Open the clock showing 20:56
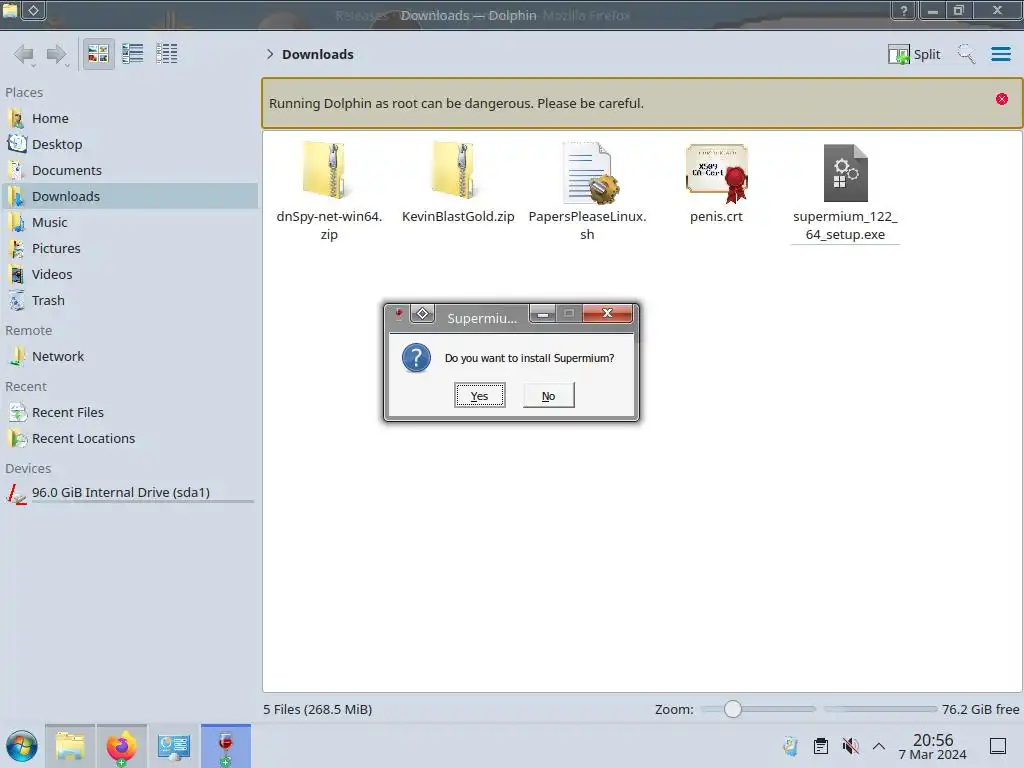The width and height of the screenshot is (1024, 768). coord(933,746)
